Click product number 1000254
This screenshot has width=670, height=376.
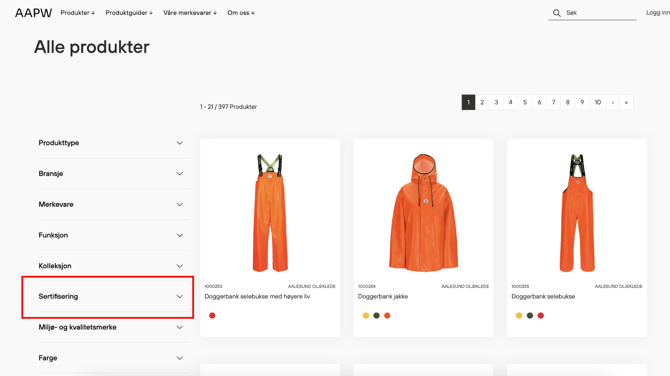tap(367, 286)
